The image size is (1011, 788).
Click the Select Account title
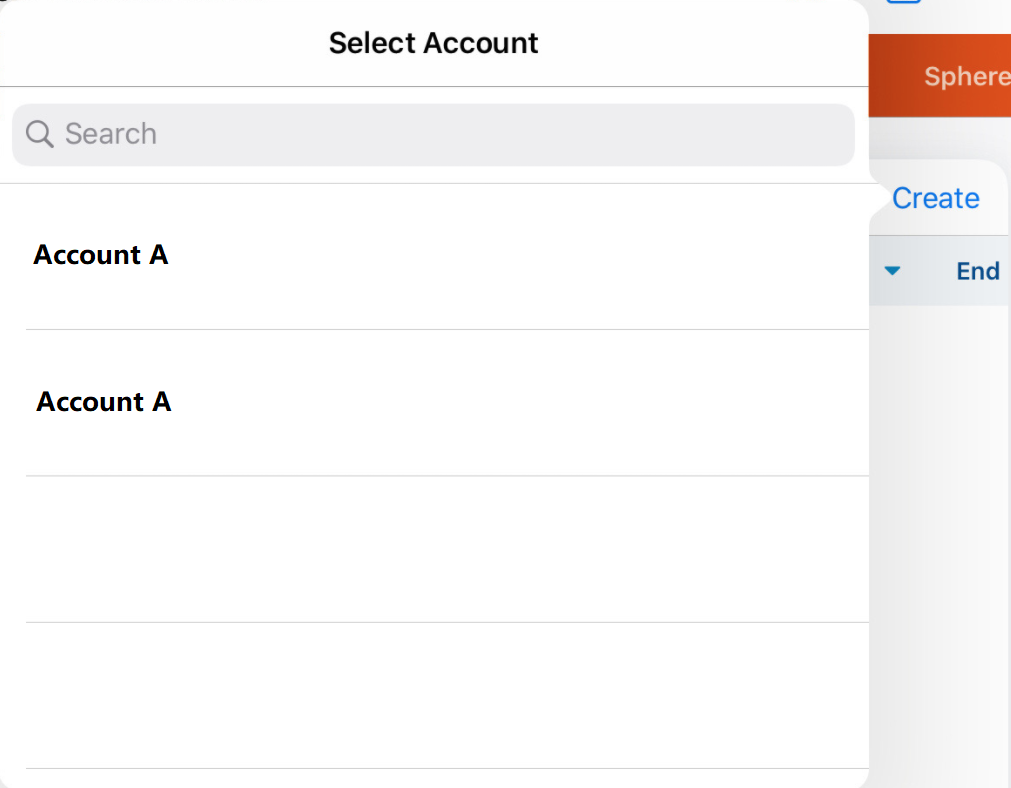[433, 43]
